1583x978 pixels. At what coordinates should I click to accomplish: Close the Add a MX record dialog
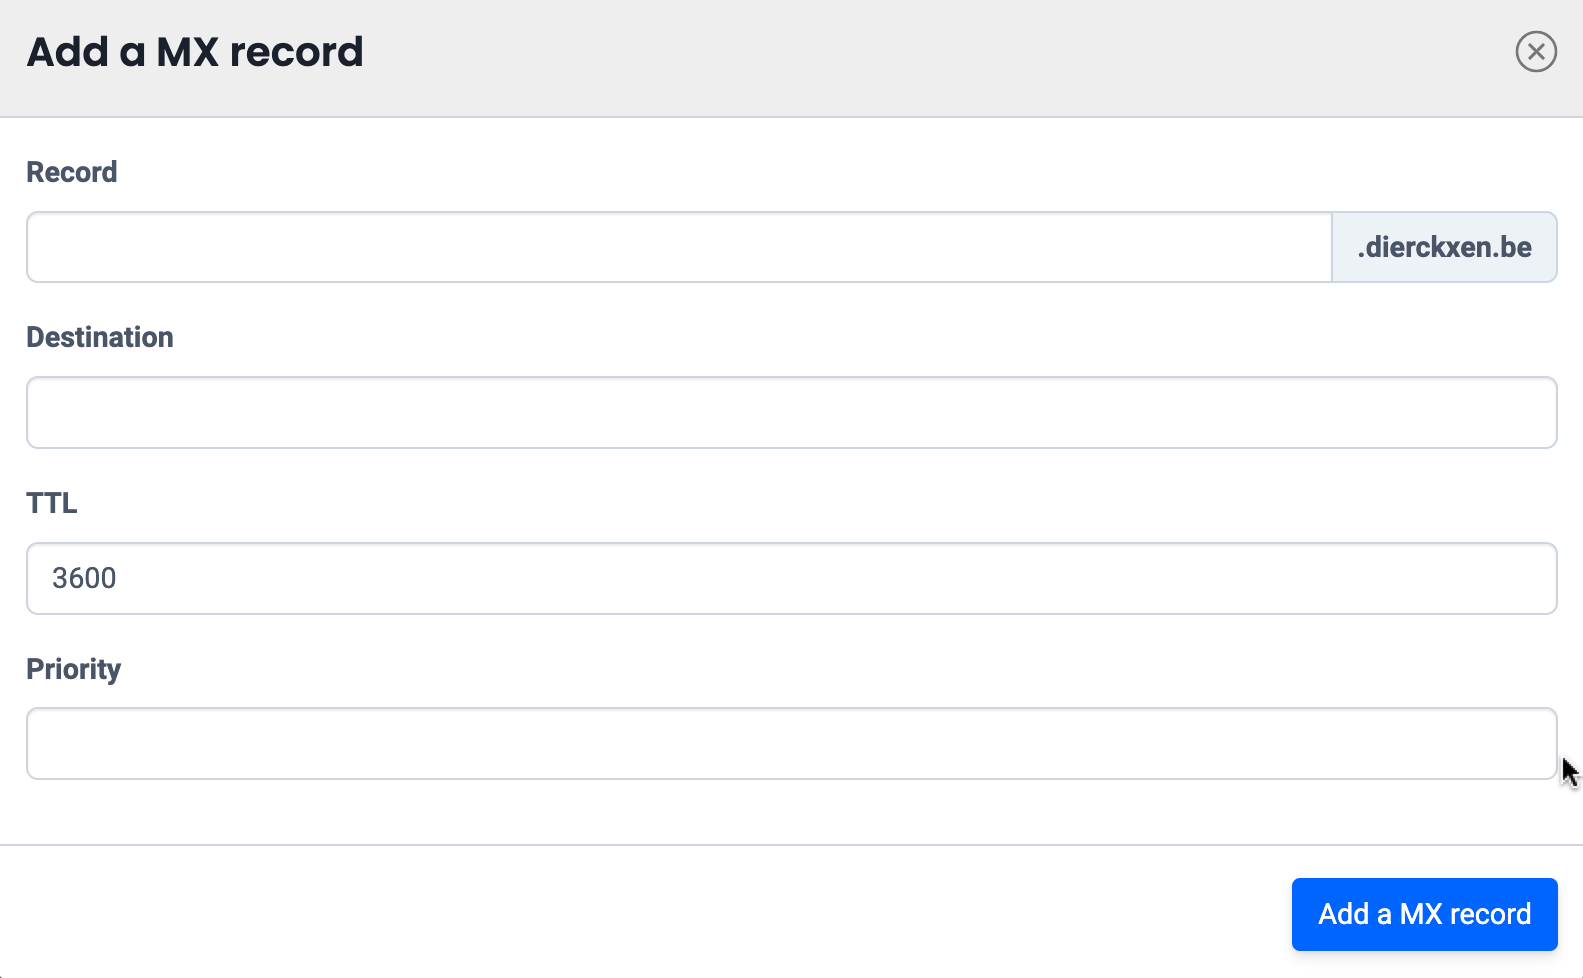[x=1536, y=52]
